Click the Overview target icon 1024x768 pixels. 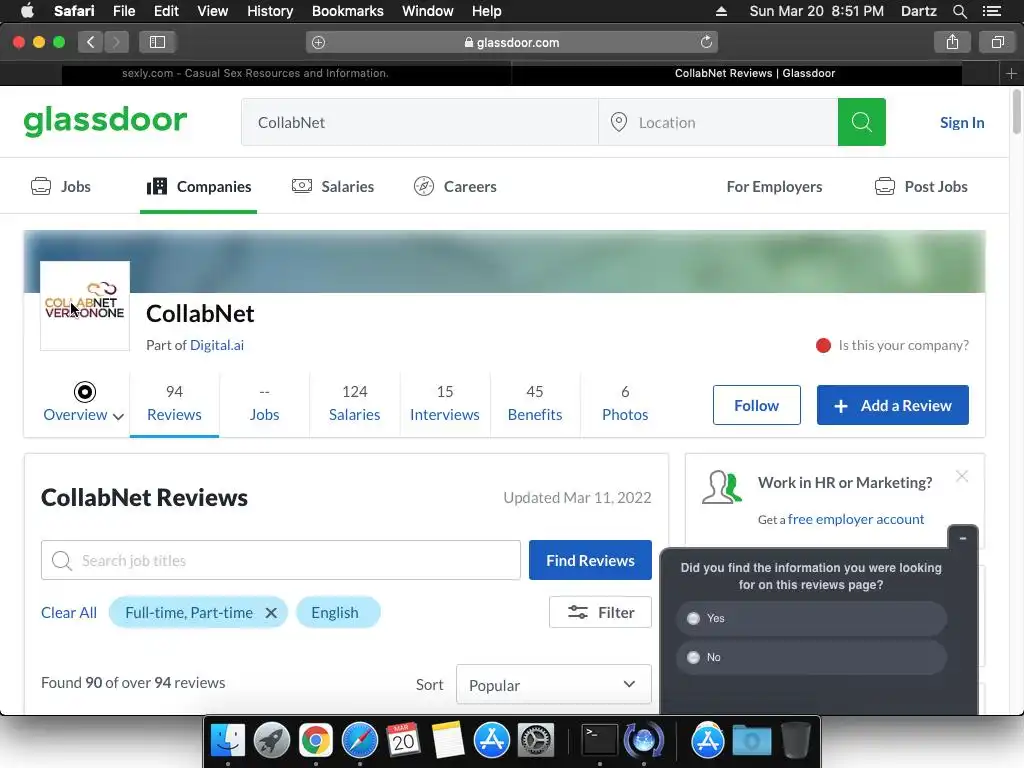(84, 392)
